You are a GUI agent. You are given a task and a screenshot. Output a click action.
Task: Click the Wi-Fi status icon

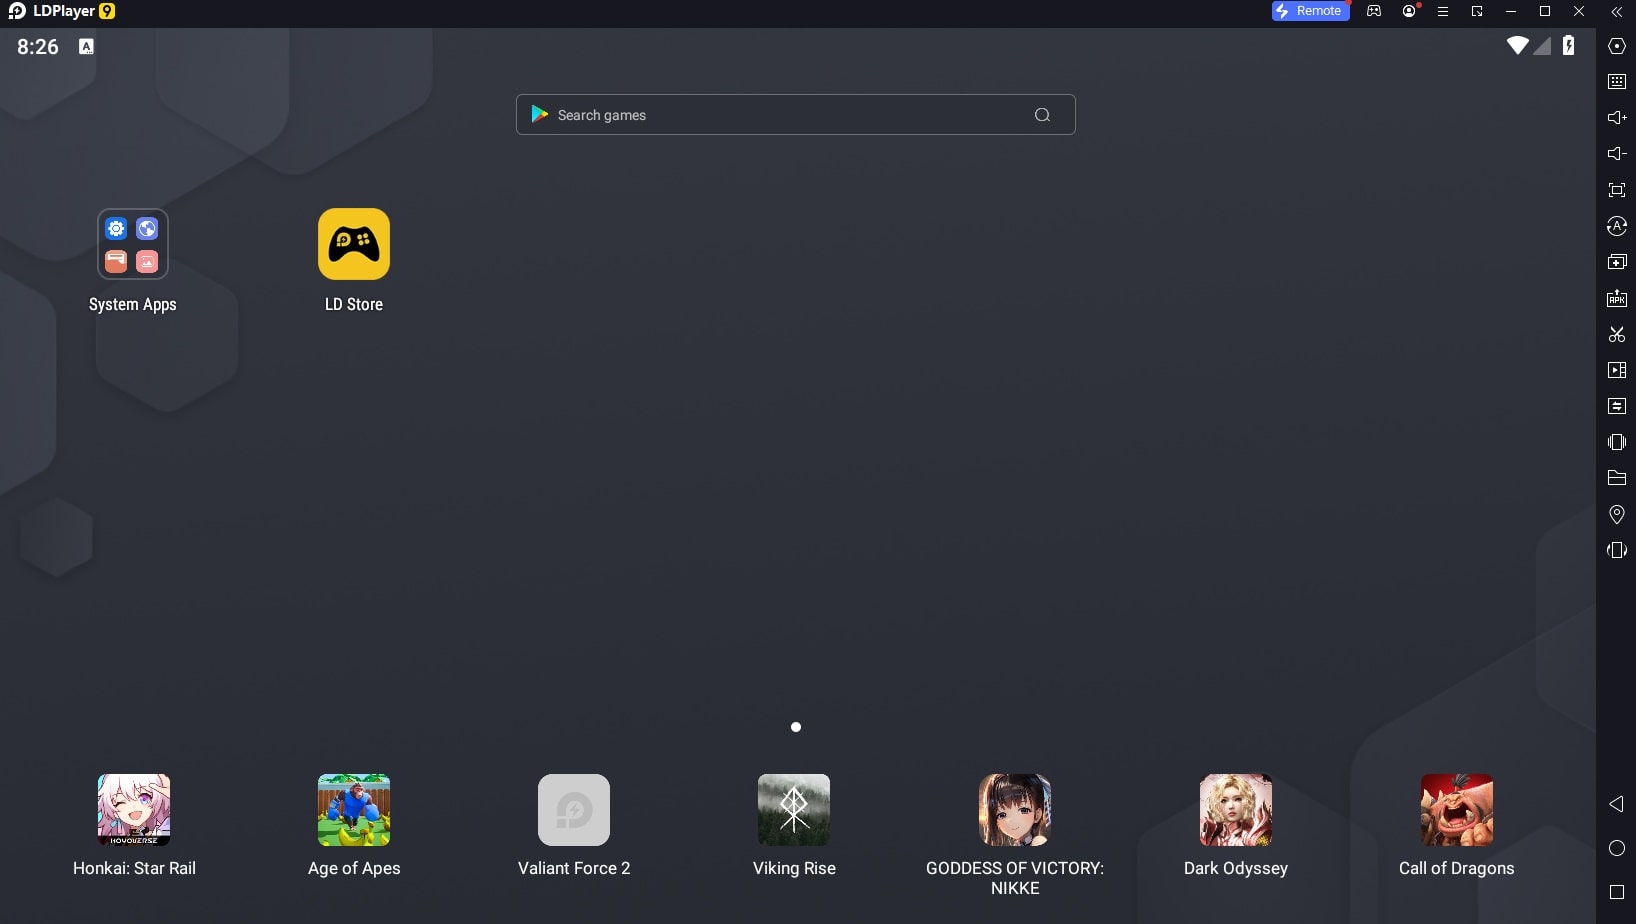[x=1517, y=45]
